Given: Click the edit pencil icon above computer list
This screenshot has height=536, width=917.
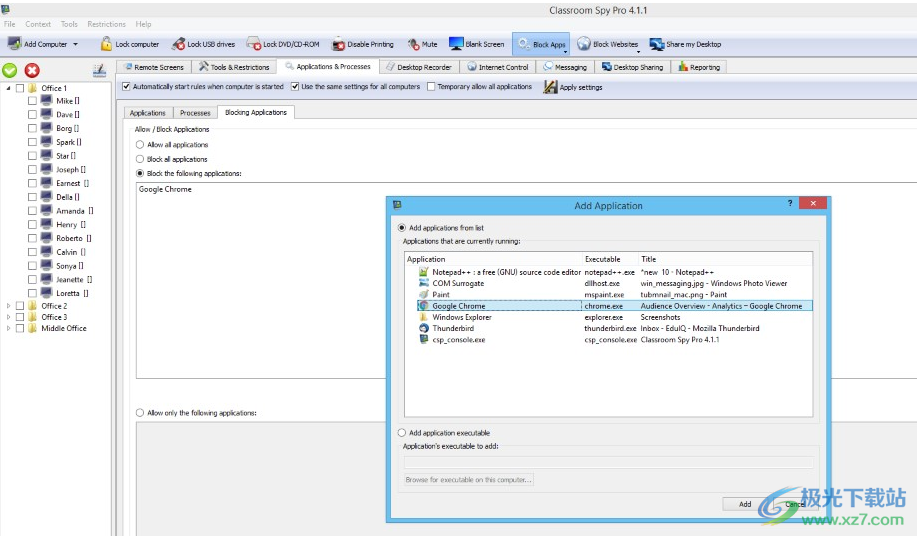Looking at the screenshot, I should coord(99,70).
